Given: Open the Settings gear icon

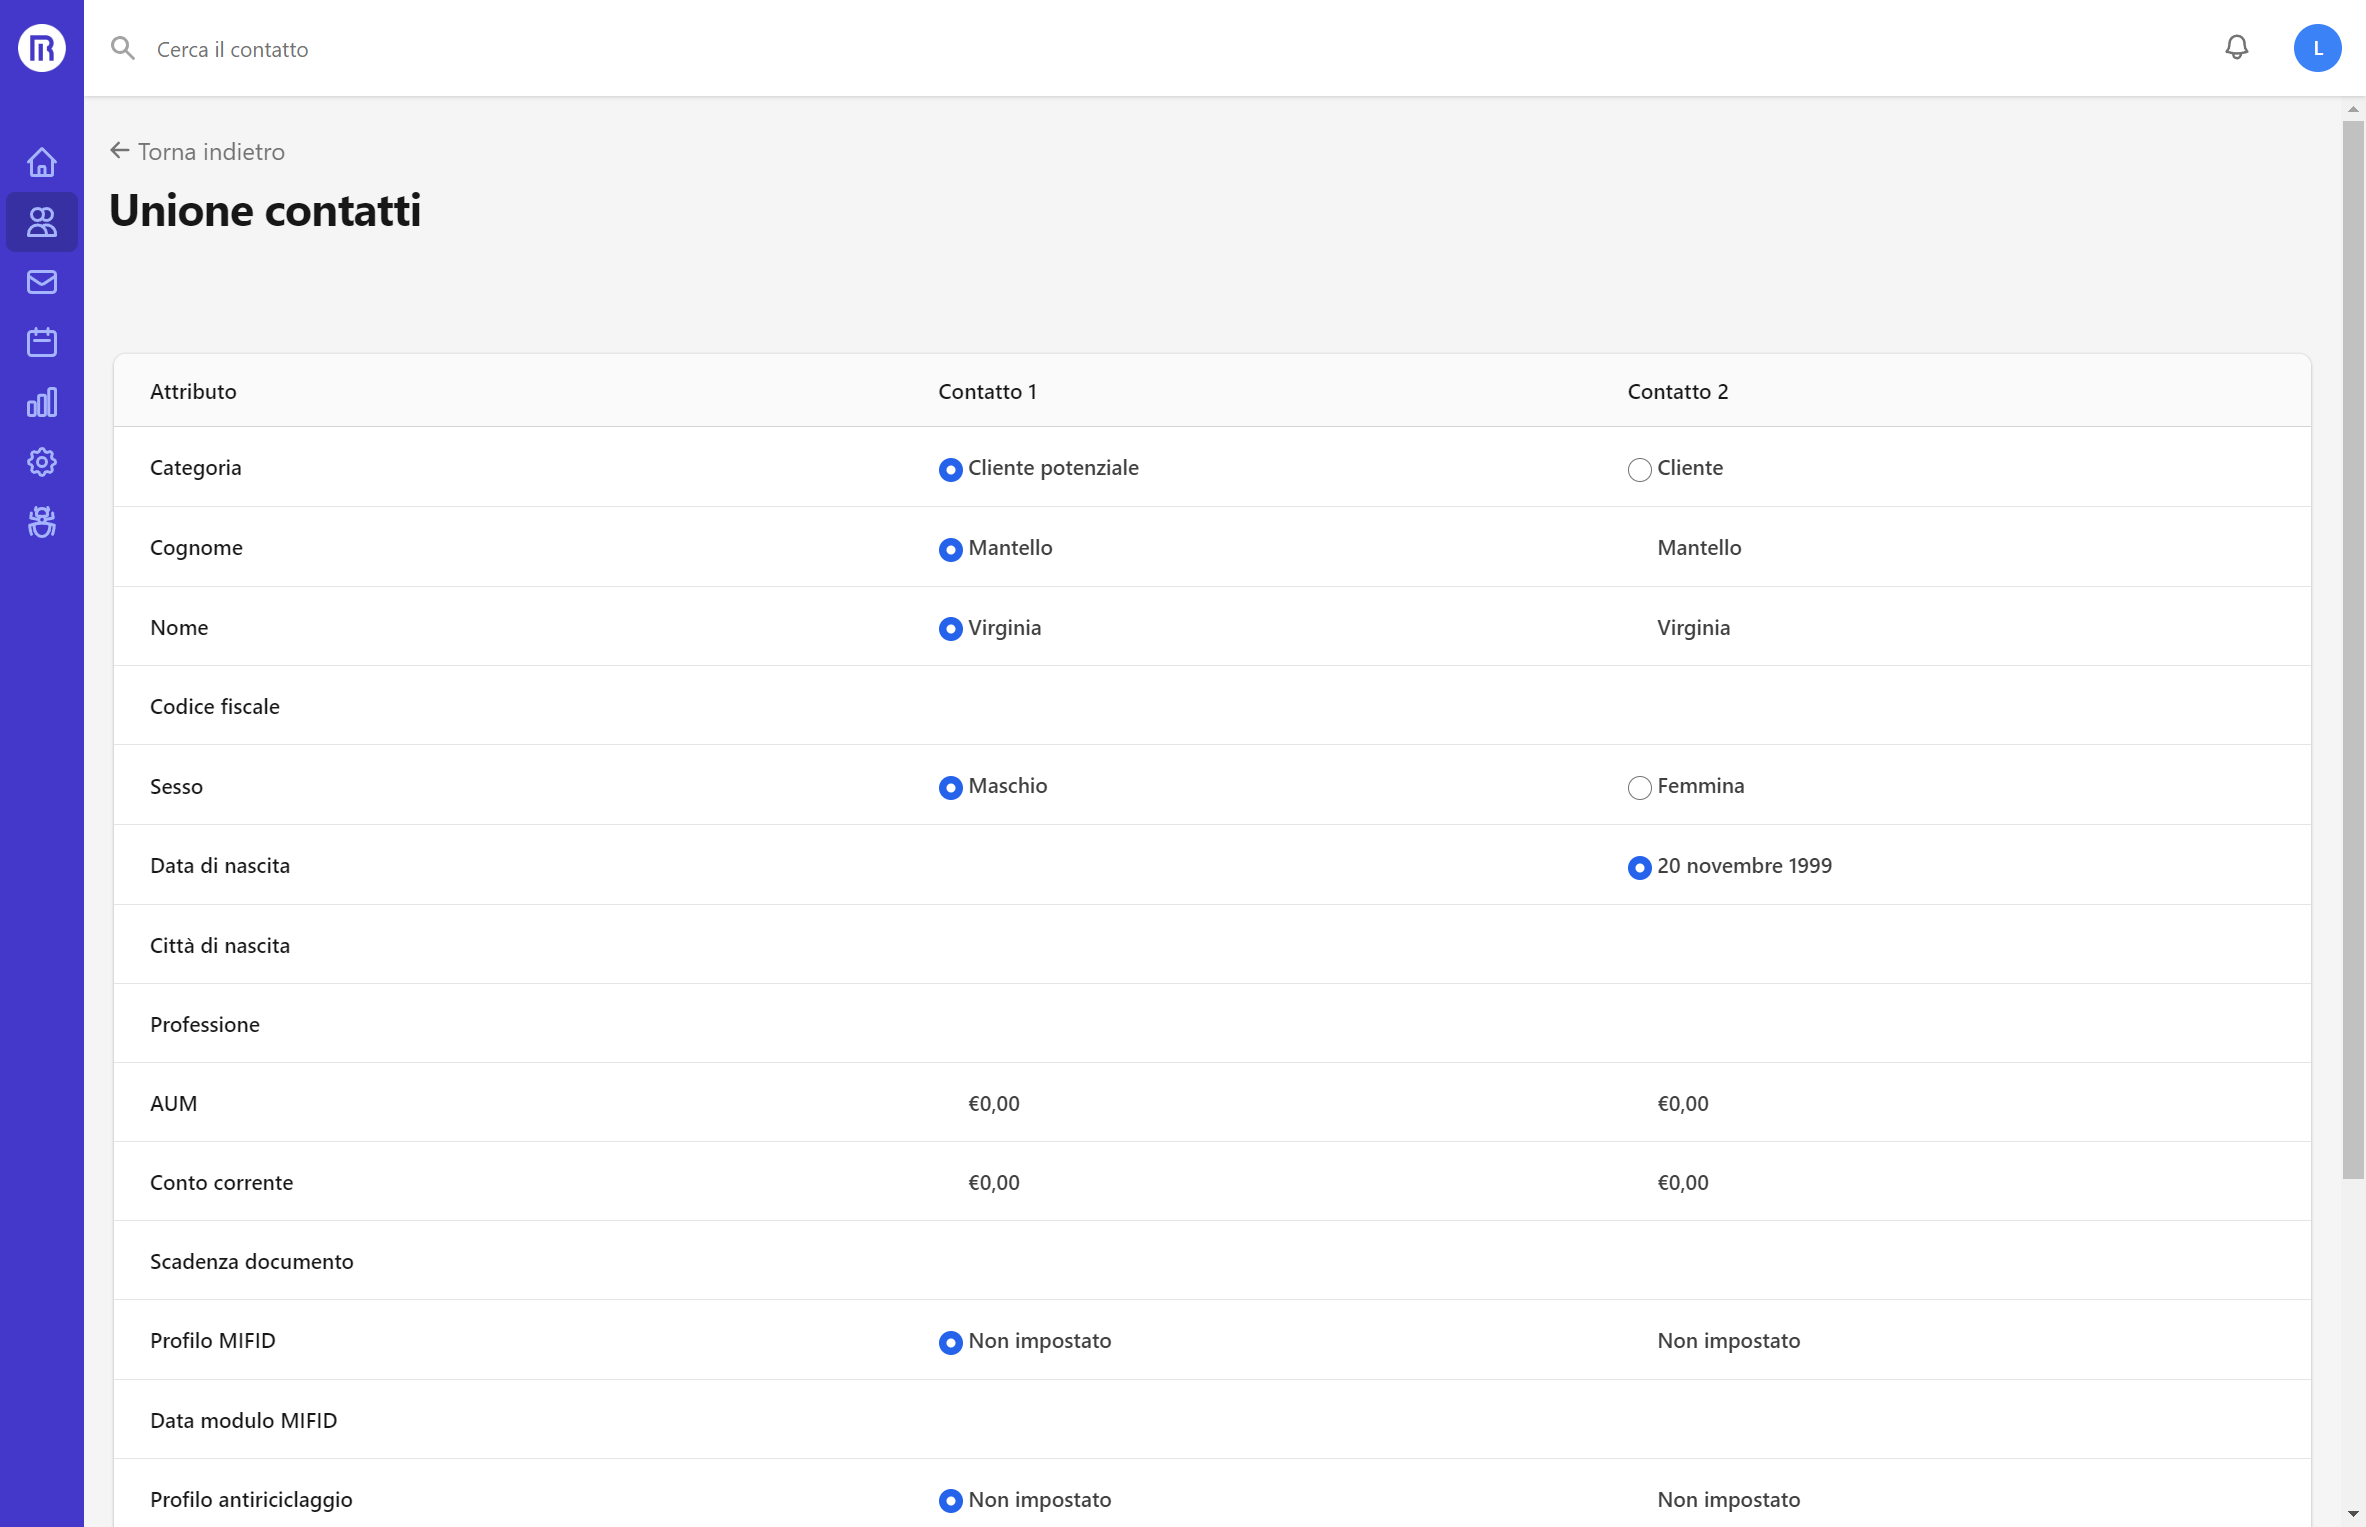Looking at the screenshot, I should tap(42, 462).
